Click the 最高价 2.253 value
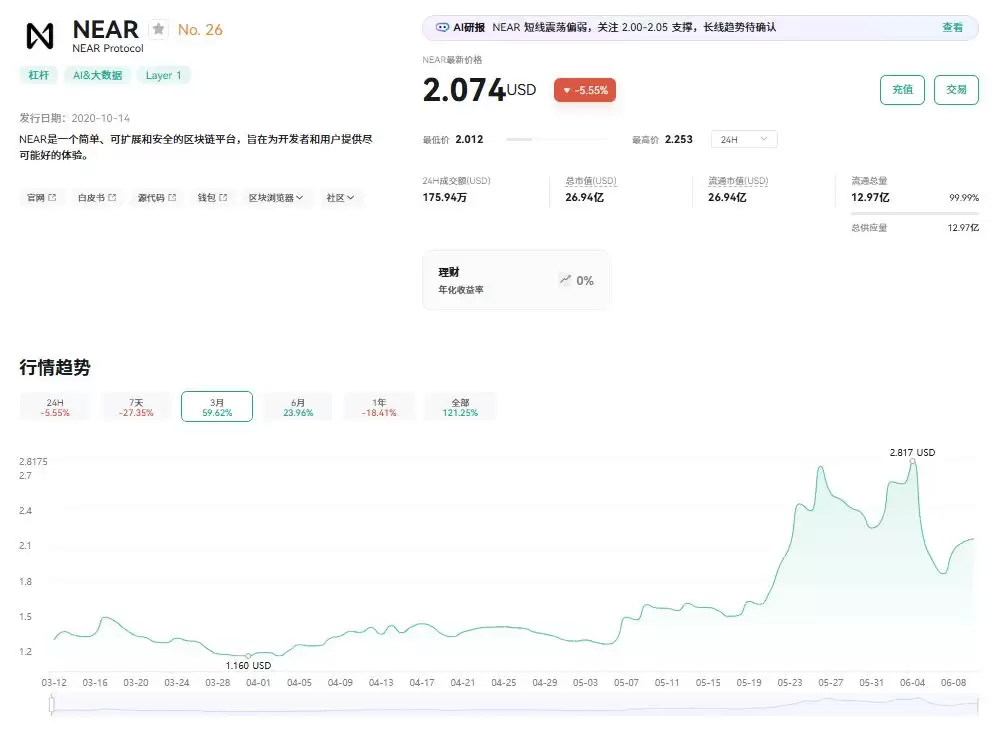 coord(678,140)
